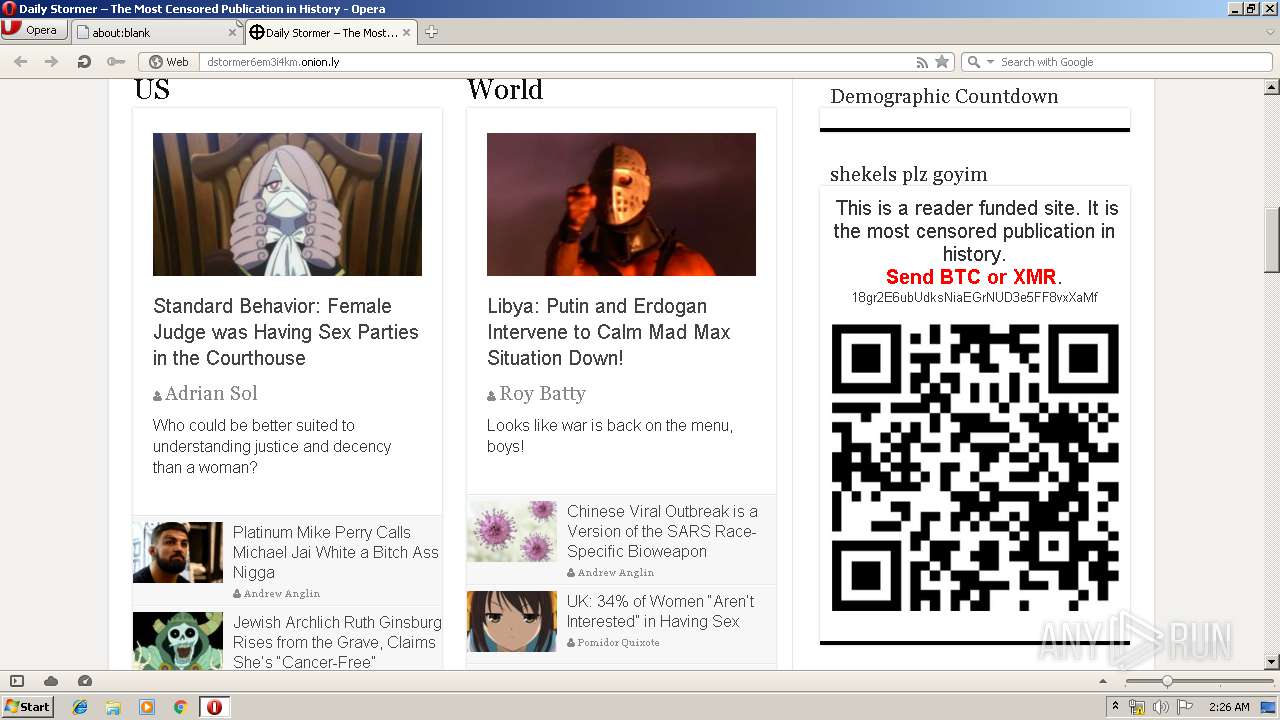Open author link Adrian Sol
1280x720 pixels.
[x=211, y=393]
